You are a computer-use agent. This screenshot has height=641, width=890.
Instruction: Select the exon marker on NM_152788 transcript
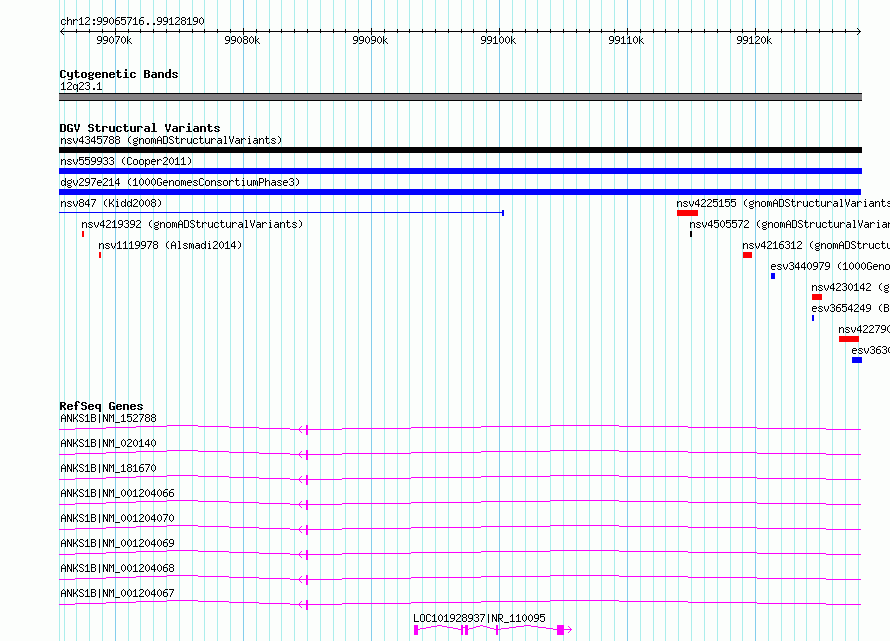(307, 430)
